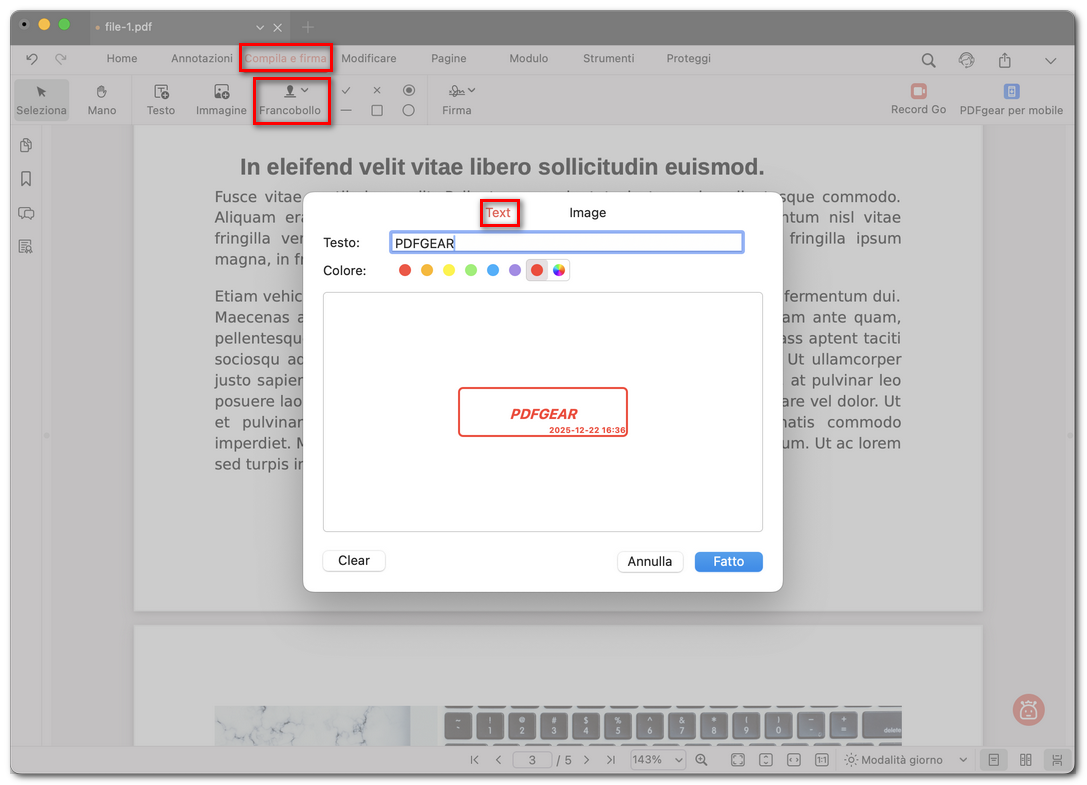Show the page thumbnails sidebar panel
Viewport: 1087px width, 785px height.
point(26,146)
